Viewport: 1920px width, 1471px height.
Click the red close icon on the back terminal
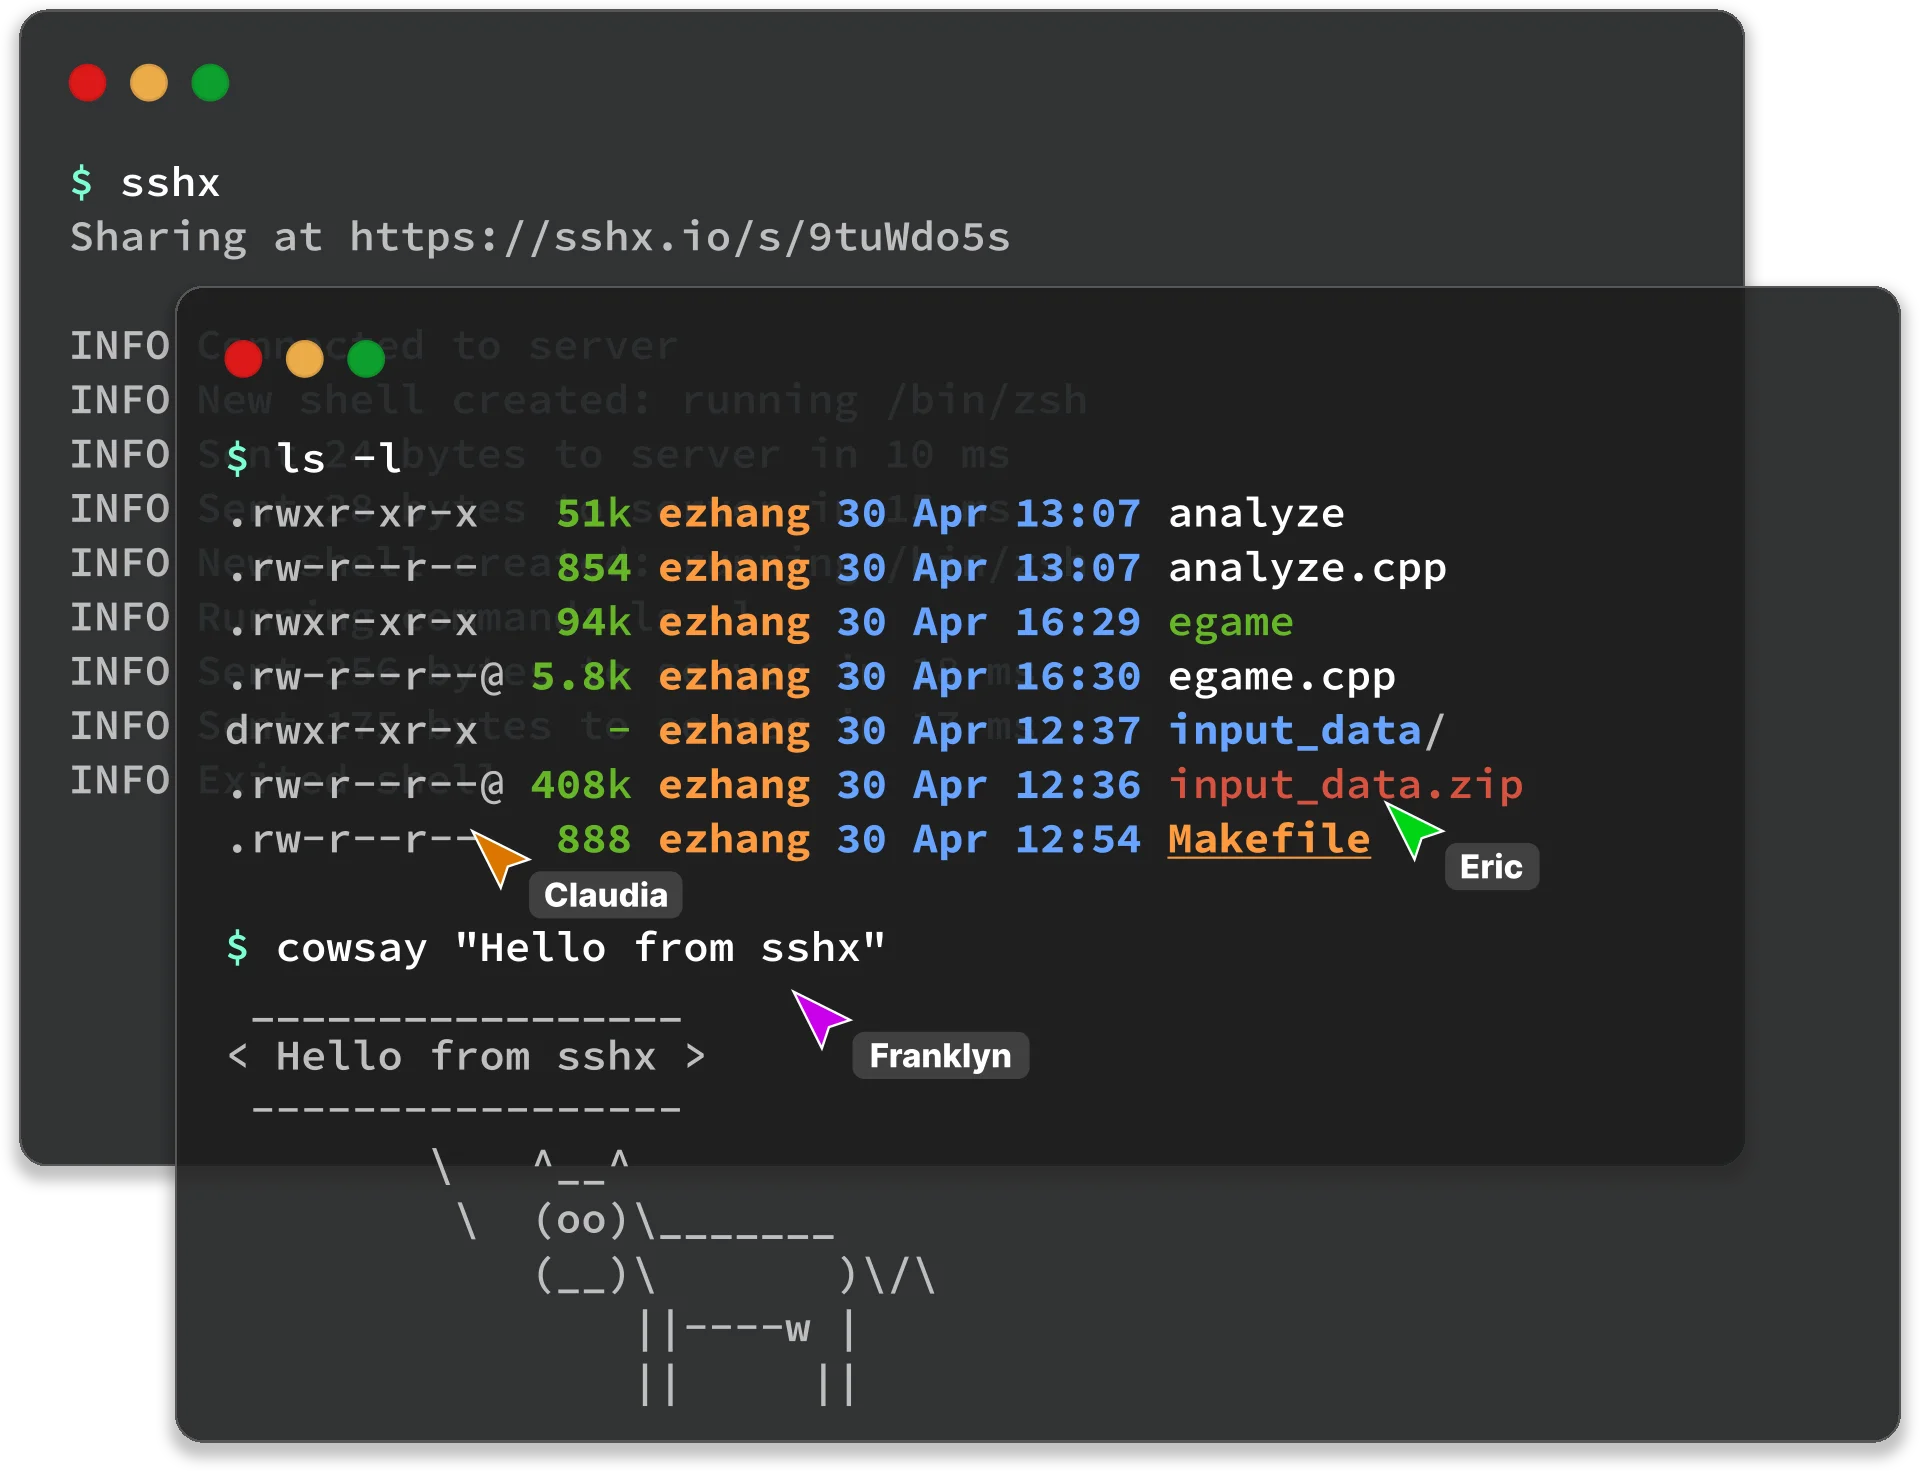point(88,83)
